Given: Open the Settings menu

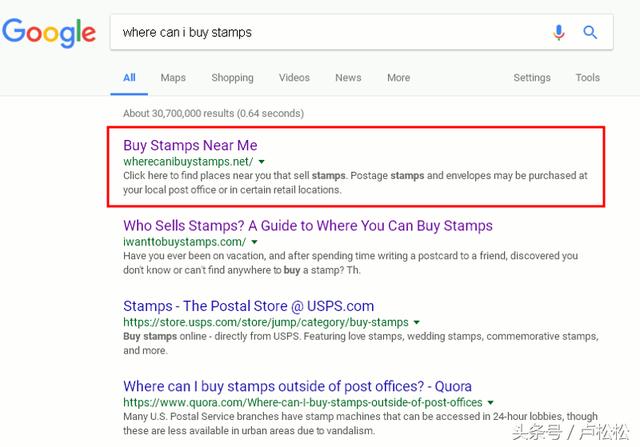Looking at the screenshot, I should [x=532, y=78].
